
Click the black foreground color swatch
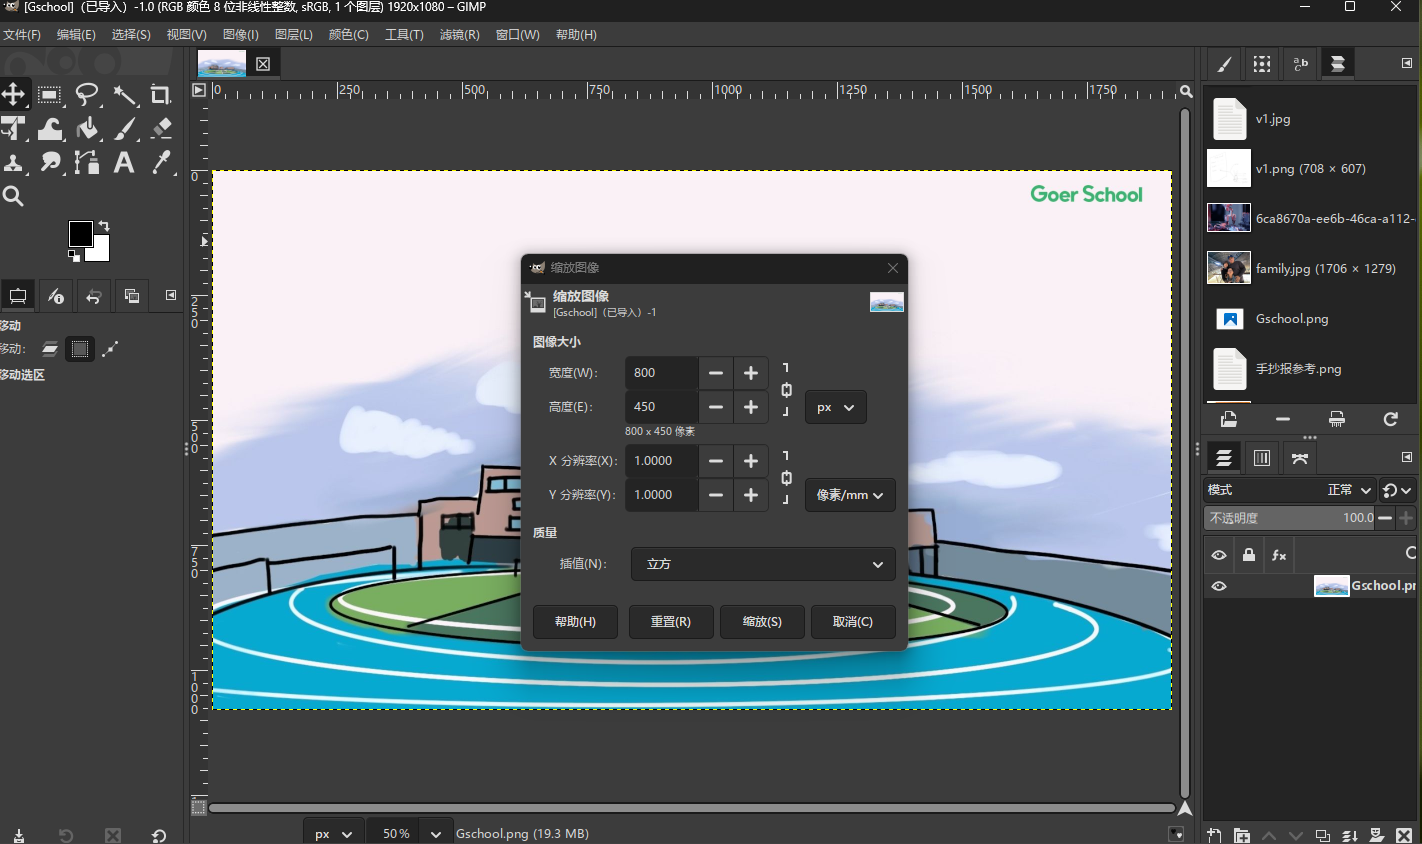pyautogui.click(x=80, y=234)
